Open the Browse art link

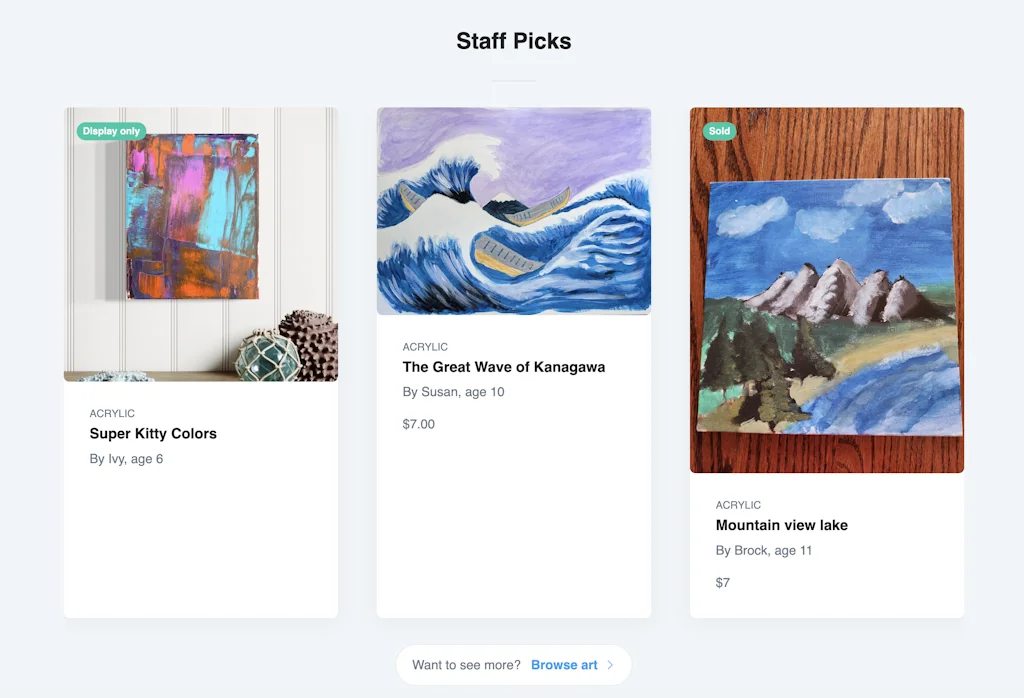click(564, 665)
